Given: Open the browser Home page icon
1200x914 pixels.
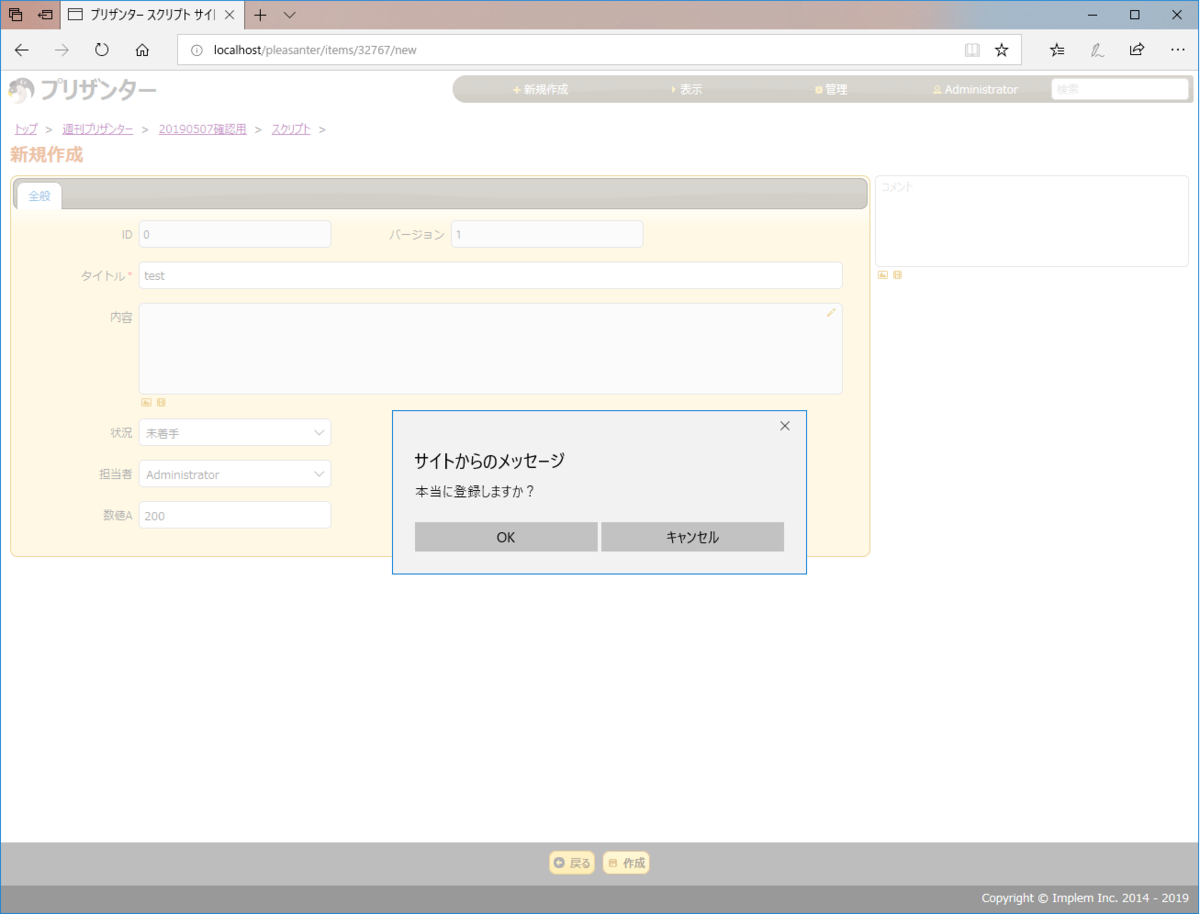Looking at the screenshot, I should (x=142, y=50).
